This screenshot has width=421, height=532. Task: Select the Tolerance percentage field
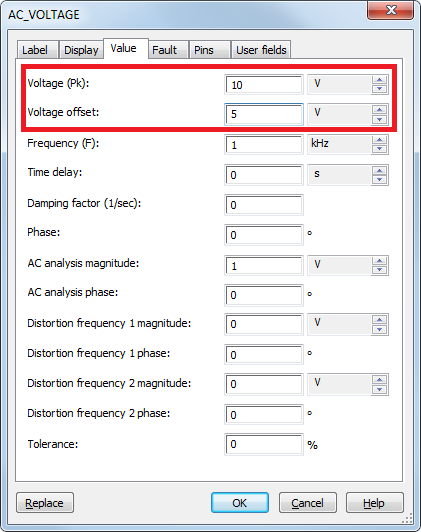click(264, 444)
